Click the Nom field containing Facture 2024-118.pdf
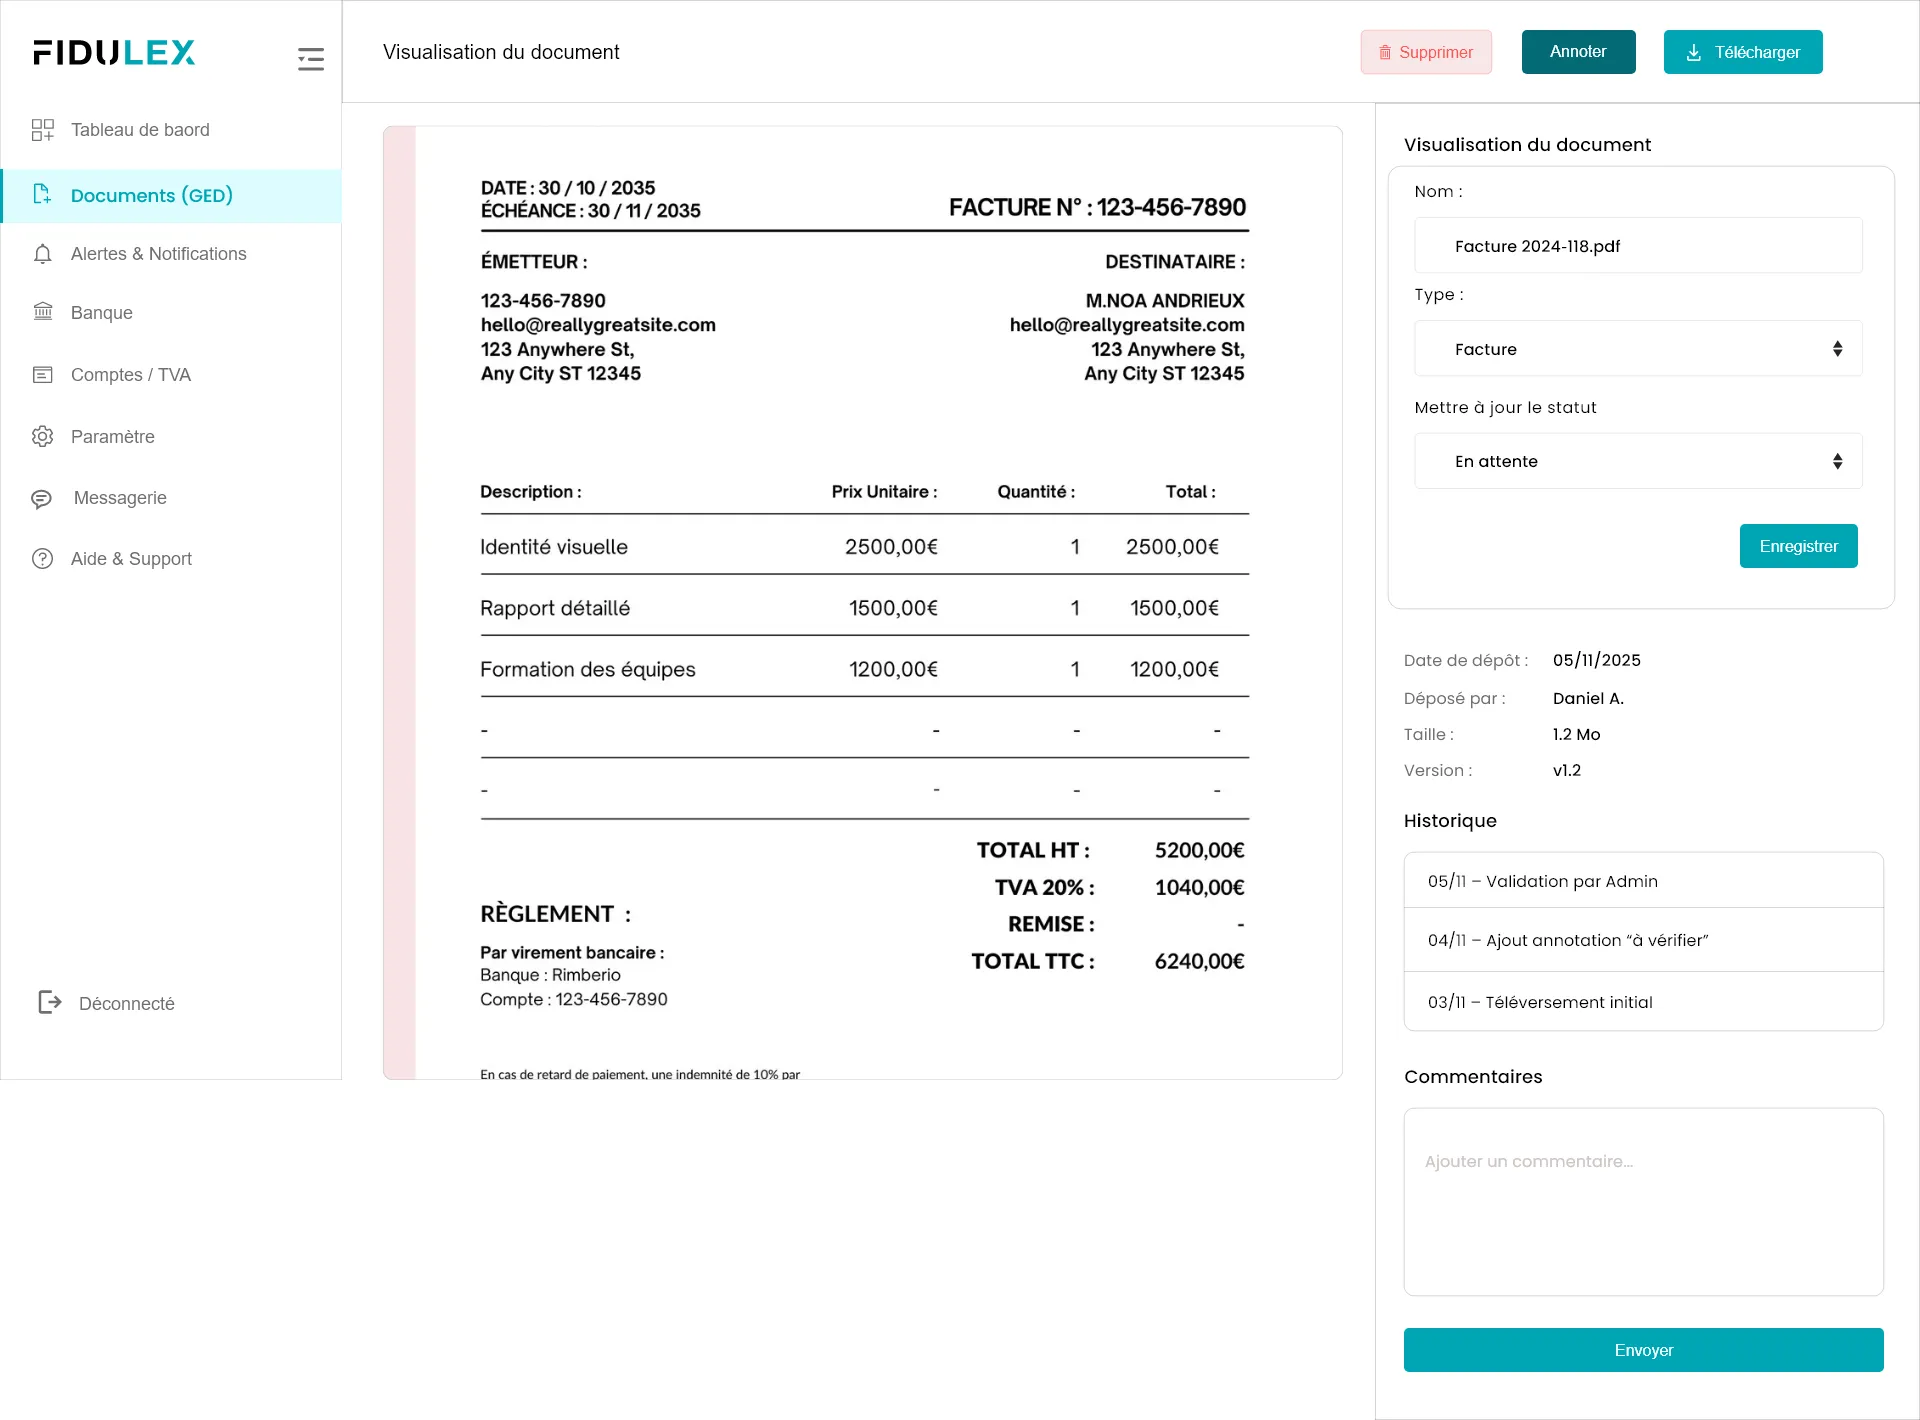Image resolution: width=1920 pixels, height=1420 pixels. point(1637,246)
